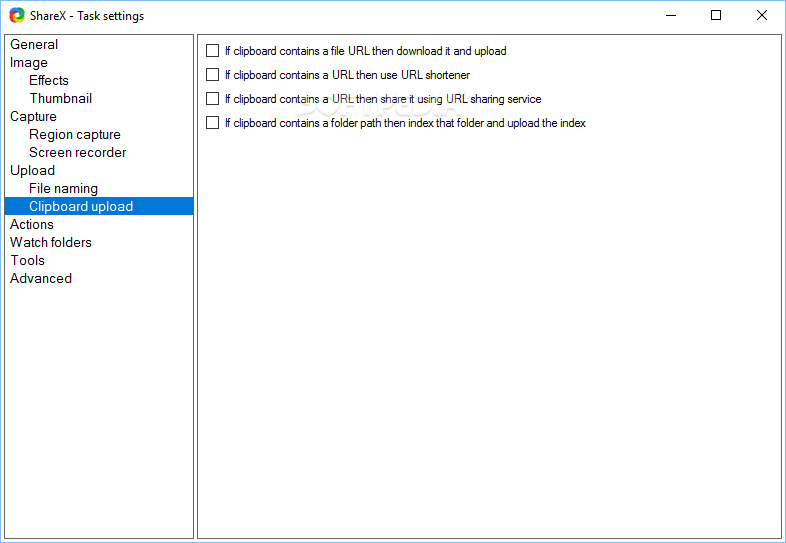Select the Upload section
The image size is (786, 543).
[33, 170]
